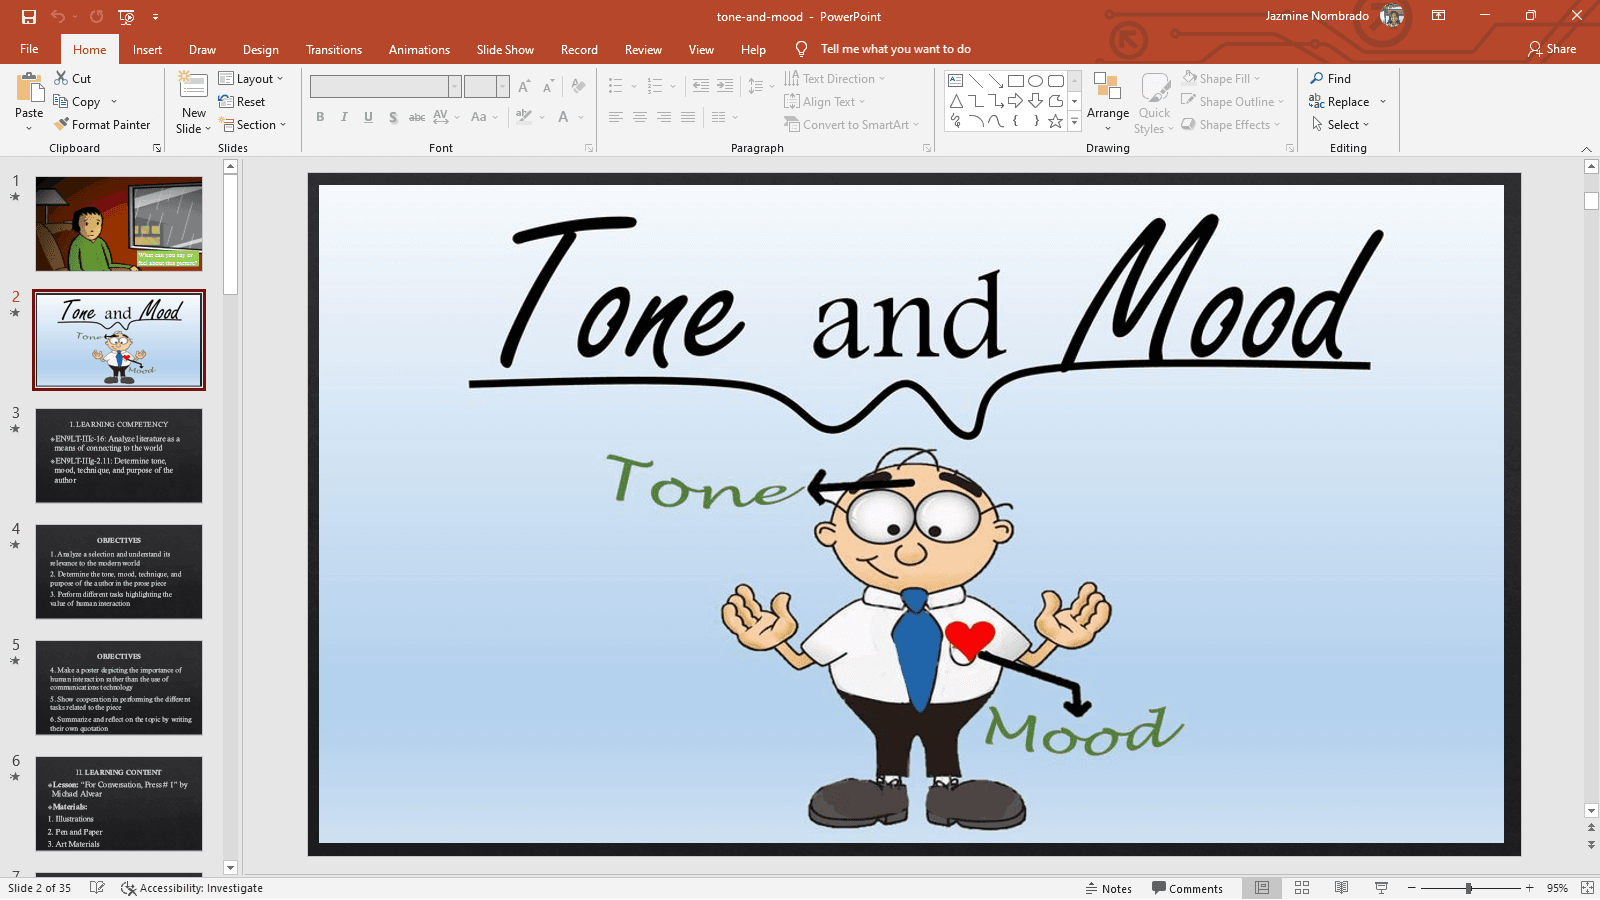Click the Text Direction icon
This screenshot has height=900, width=1600.
(792, 78)
